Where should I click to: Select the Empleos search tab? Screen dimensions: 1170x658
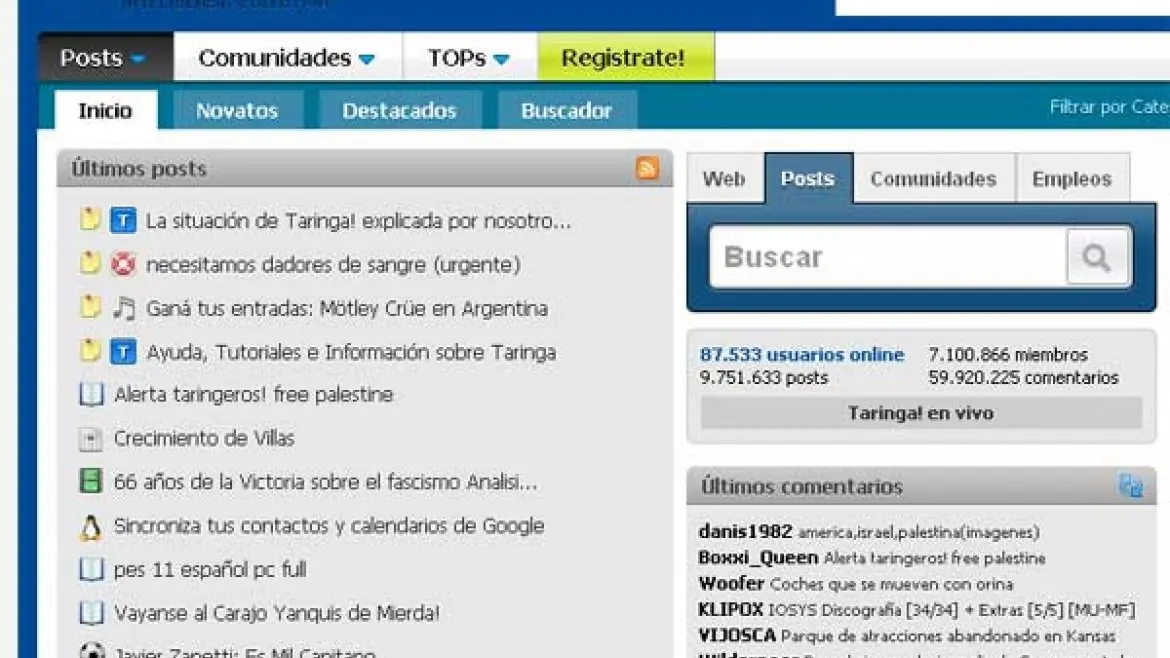click(1072, 178)
